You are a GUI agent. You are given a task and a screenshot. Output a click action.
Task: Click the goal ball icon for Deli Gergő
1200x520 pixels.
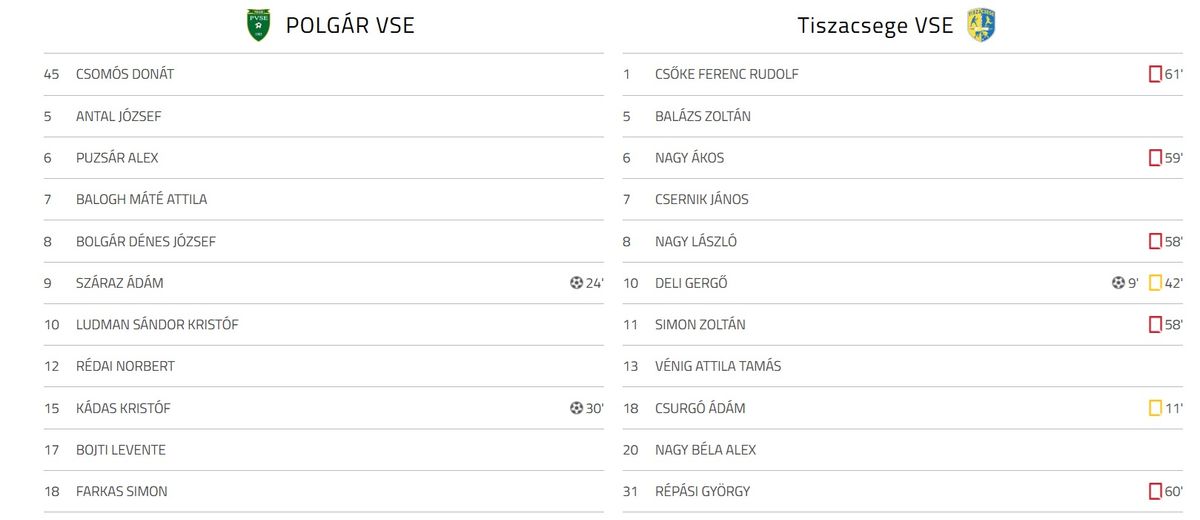(x=1118, y=283)
